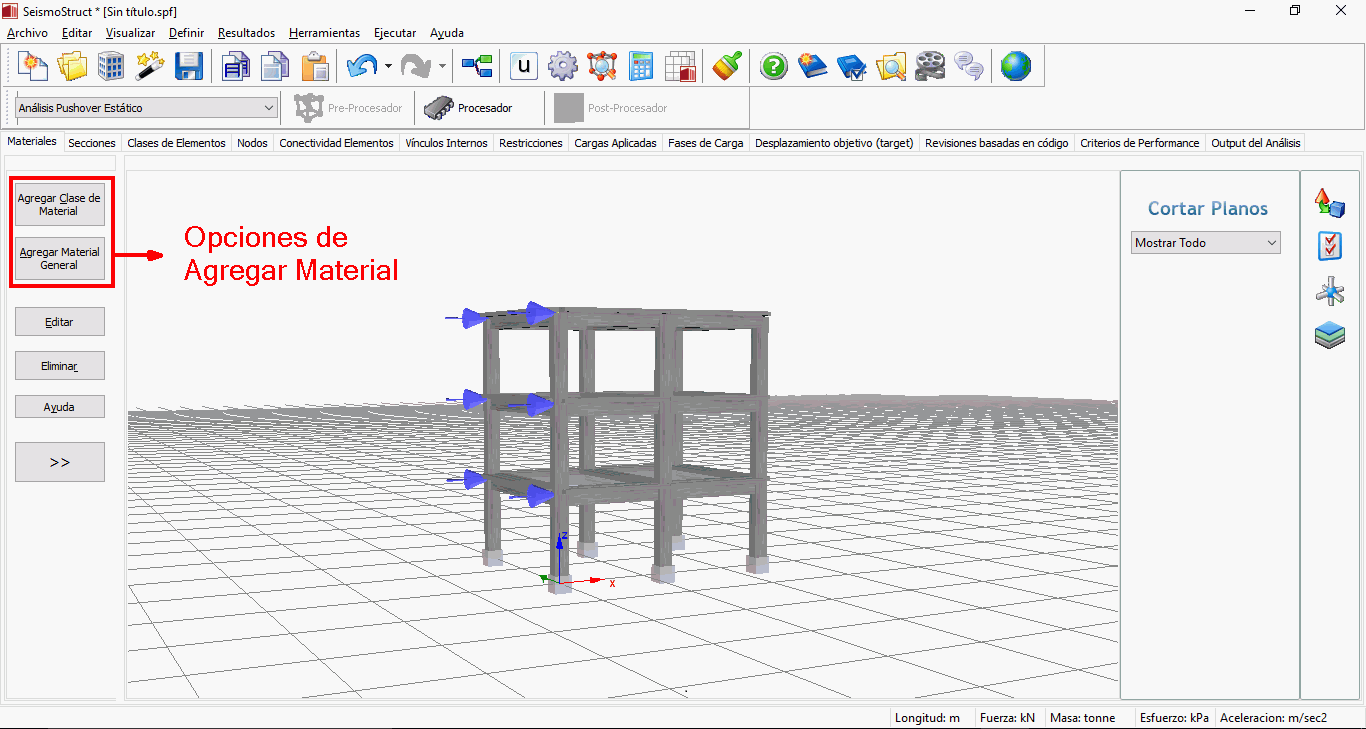Click Agregar Clase de Material button
This screenshot has height=729, width=1366.
coord(59,205)
